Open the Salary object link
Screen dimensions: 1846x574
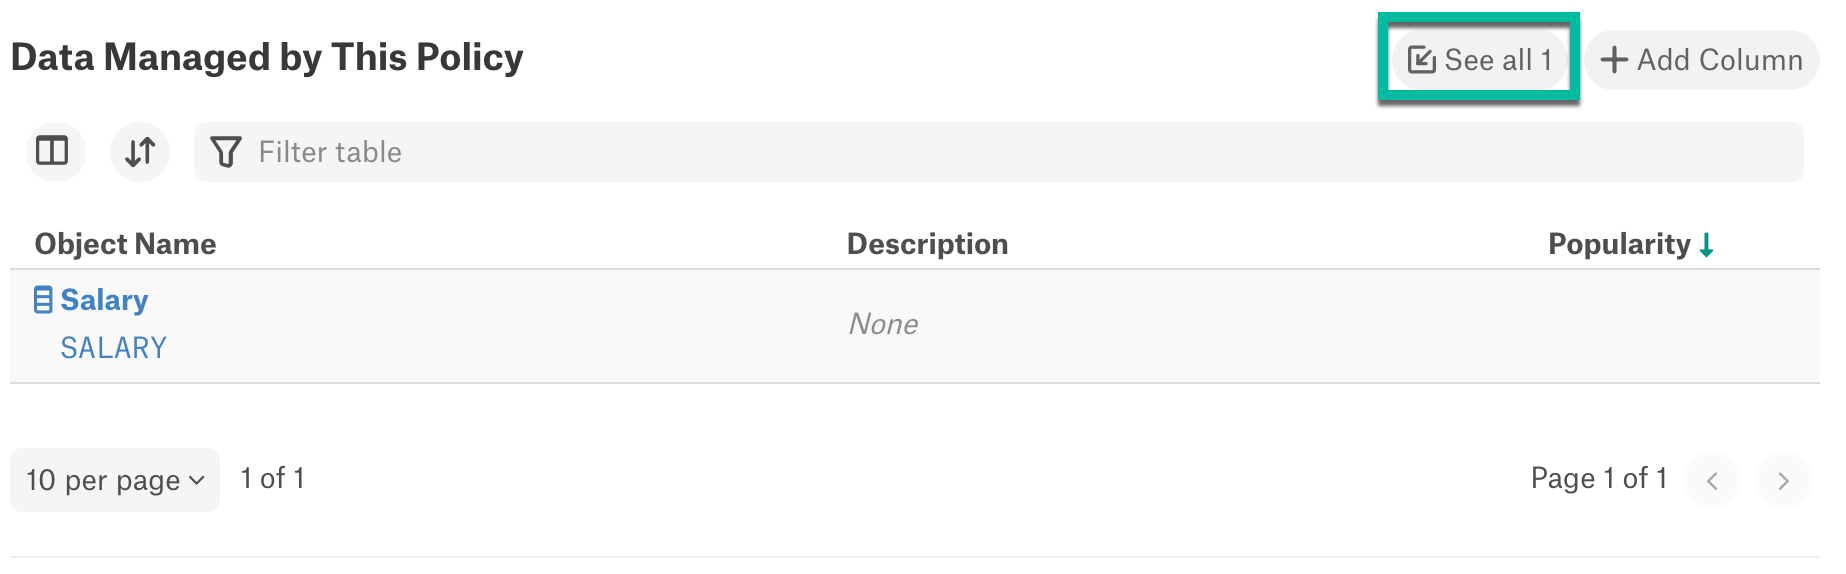point(104,300)
